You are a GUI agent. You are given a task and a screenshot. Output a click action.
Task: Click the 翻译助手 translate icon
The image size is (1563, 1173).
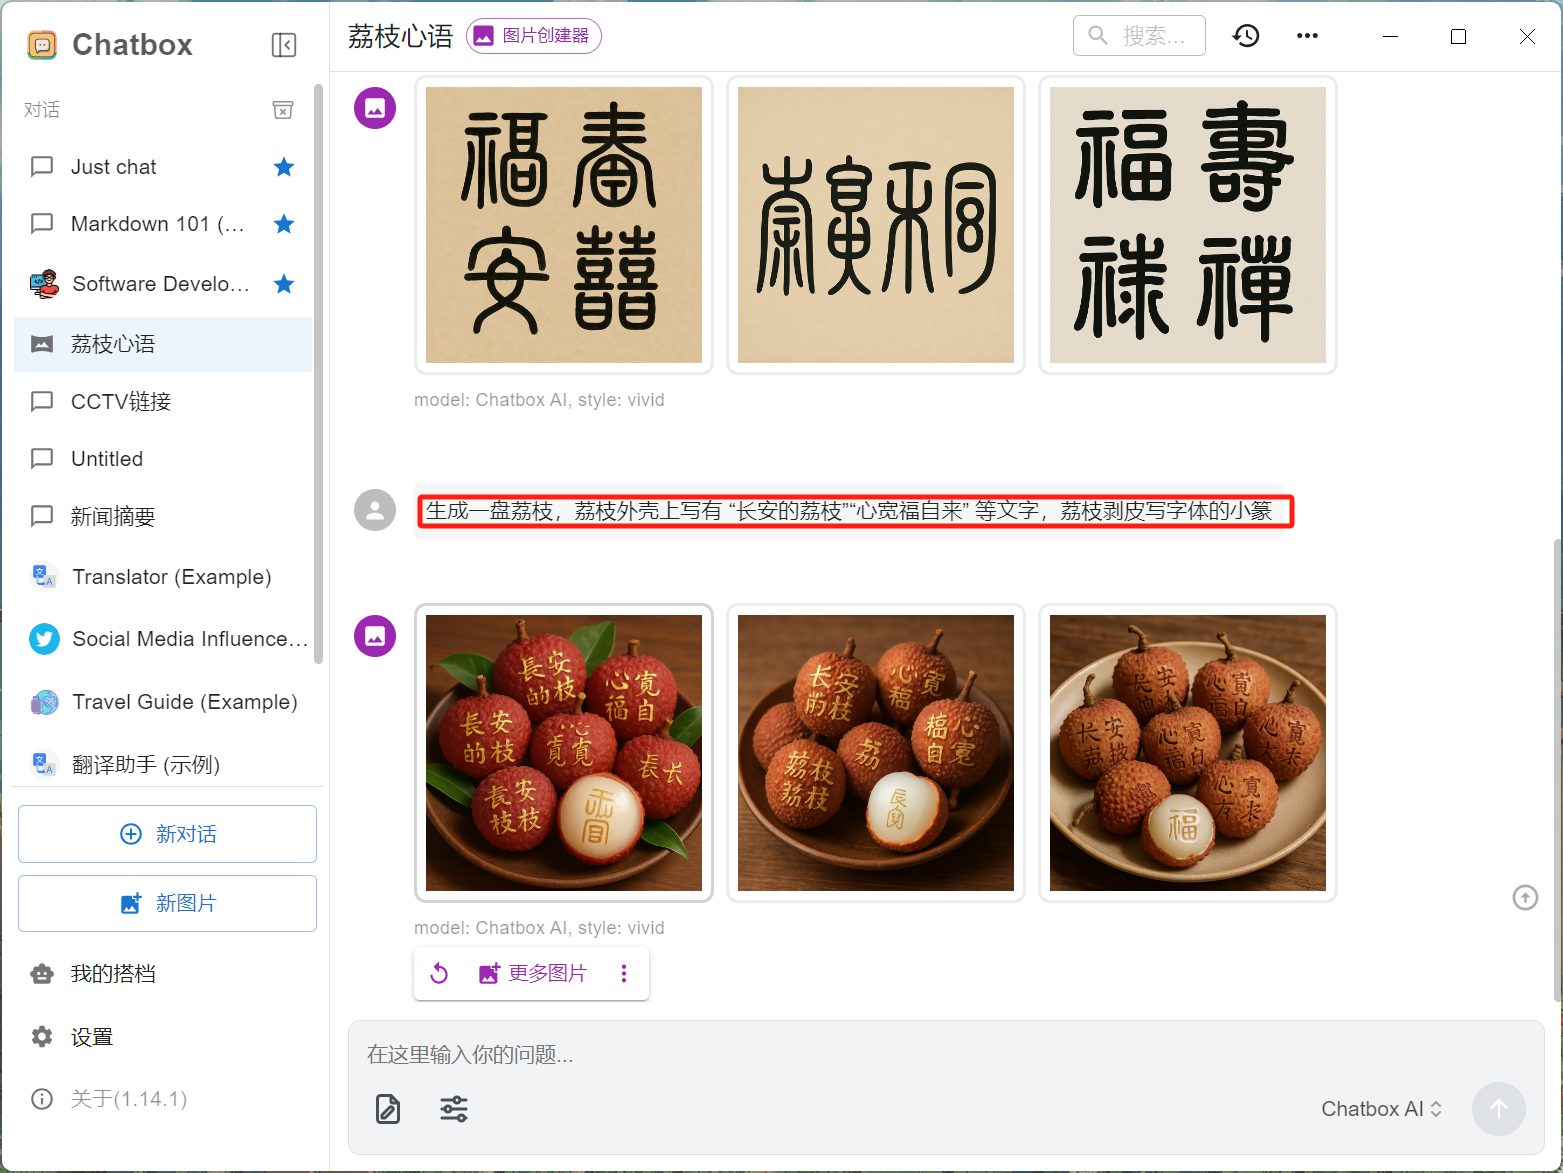pyautogui.click(x=43, y=764)
